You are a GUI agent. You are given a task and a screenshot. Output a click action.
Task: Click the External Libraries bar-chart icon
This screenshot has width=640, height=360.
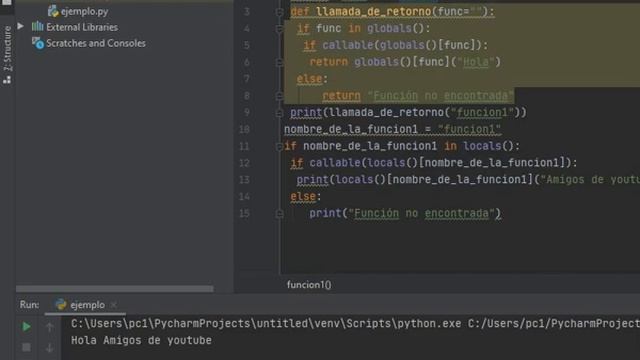point(38,27)
